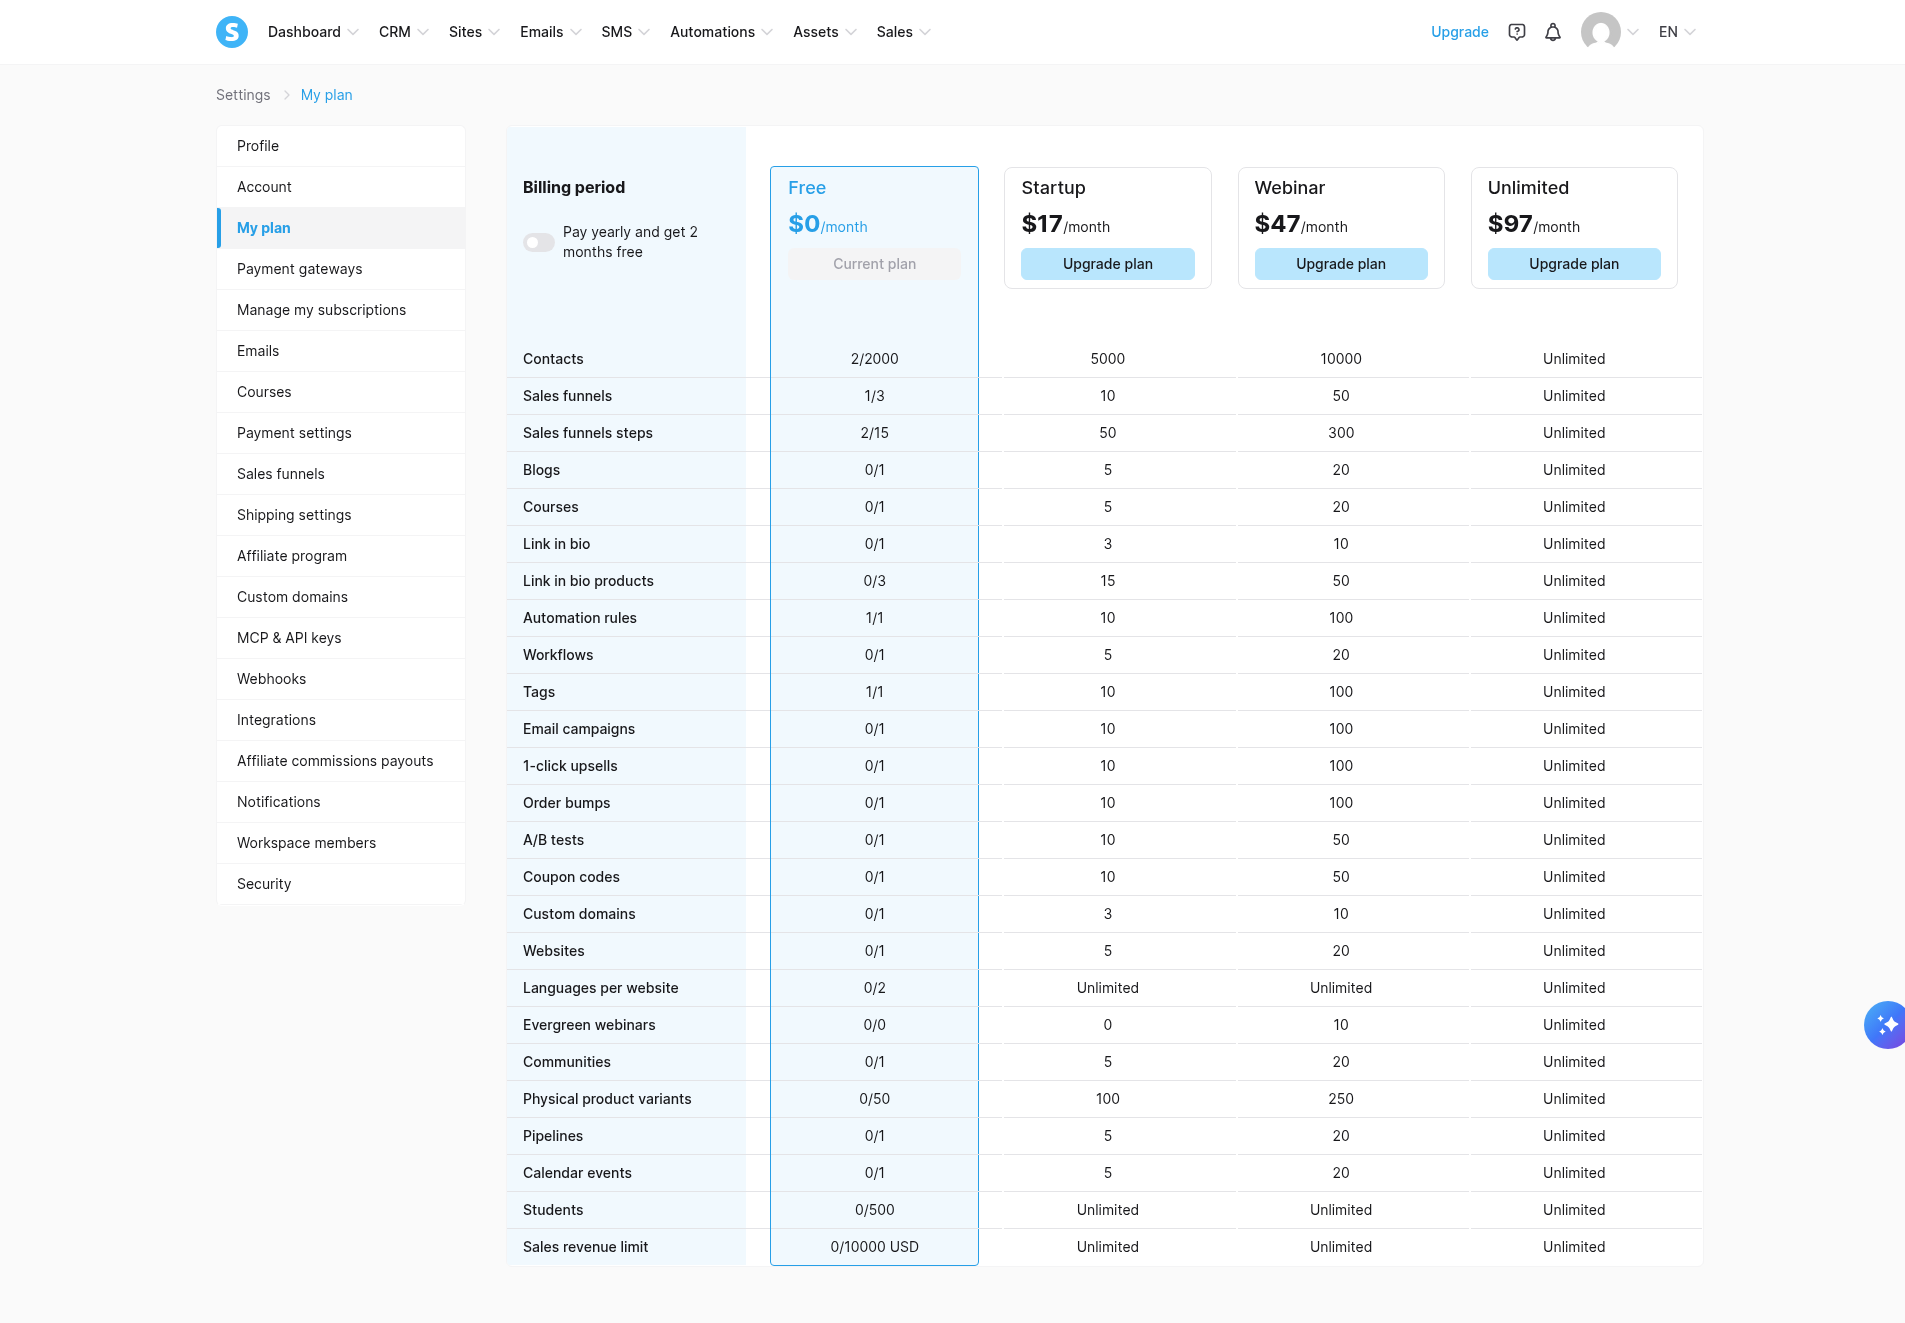Expand the Sales dropdown
Viewport: 1905px width, 1323px height.
pos(903,32)
